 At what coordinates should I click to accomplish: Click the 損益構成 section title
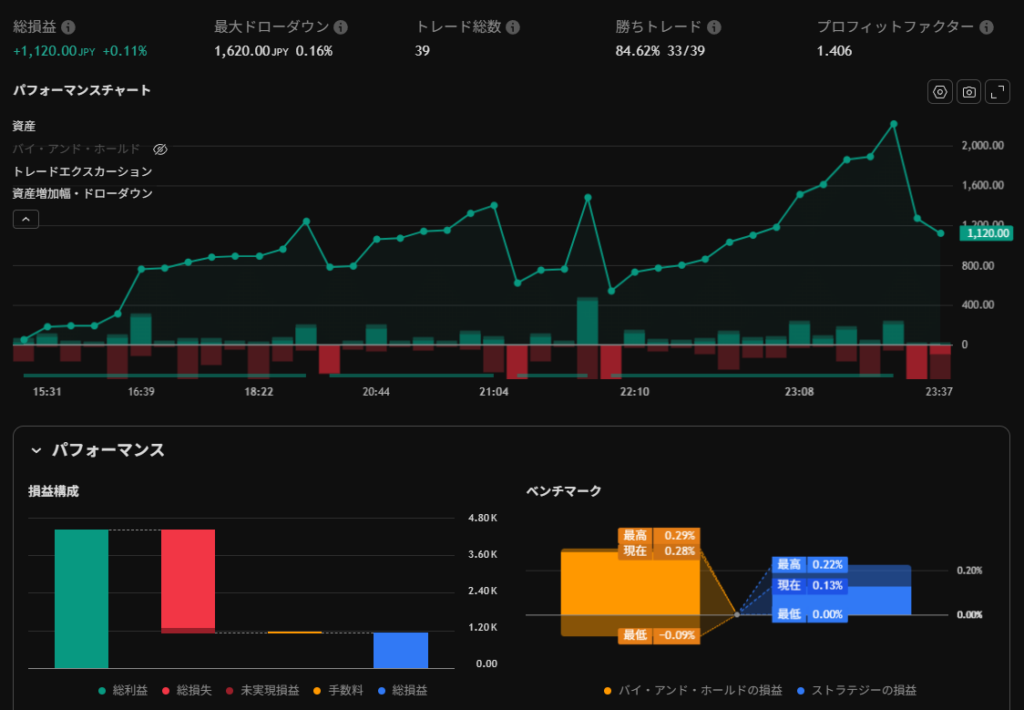[x=53, y=491]
